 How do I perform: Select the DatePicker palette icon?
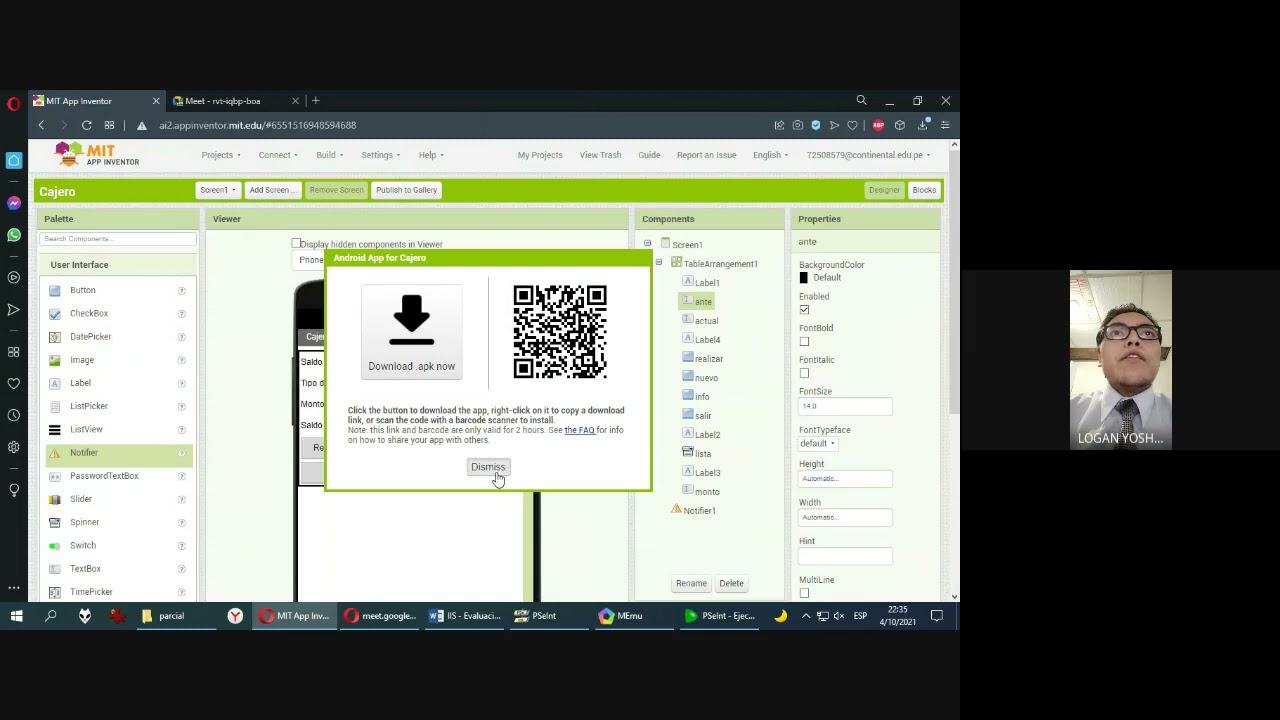tap(55, 337)
